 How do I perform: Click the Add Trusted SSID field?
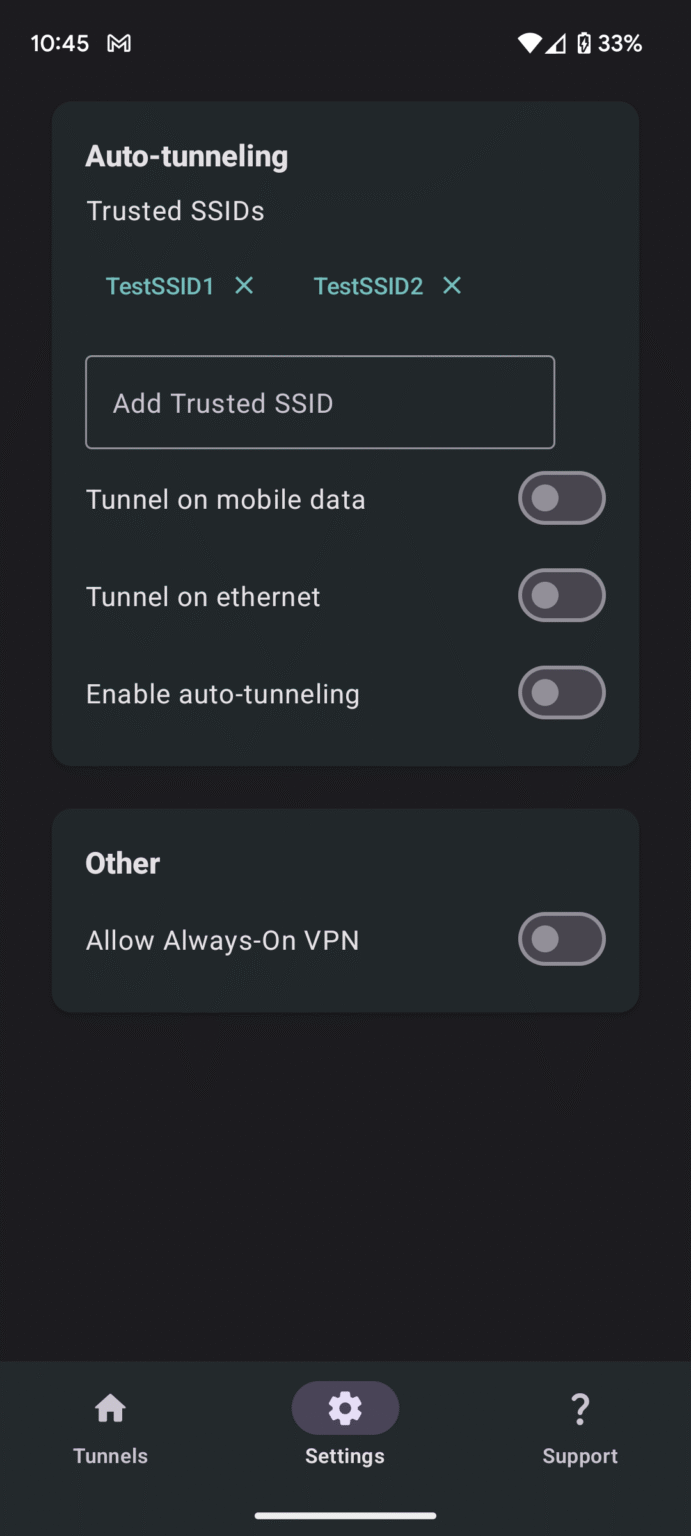tap(320, 402)
